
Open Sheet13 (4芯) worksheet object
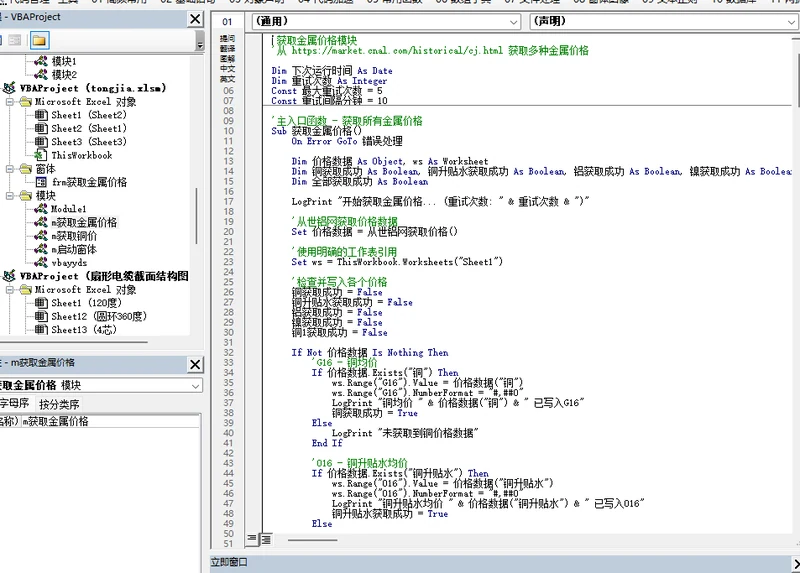(76, 330)
